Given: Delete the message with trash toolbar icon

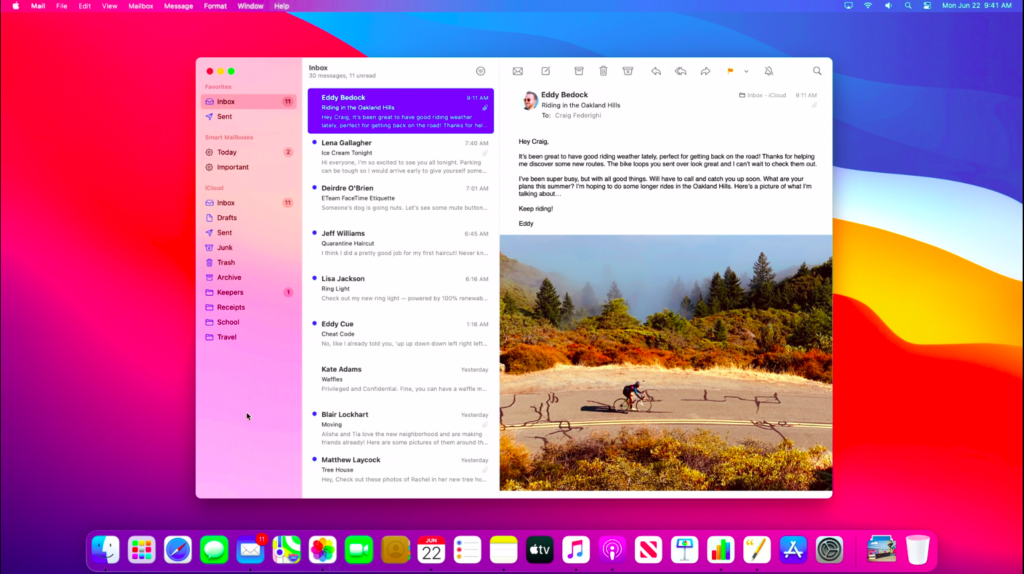Looking at the screenshot, I should (603, 71).
